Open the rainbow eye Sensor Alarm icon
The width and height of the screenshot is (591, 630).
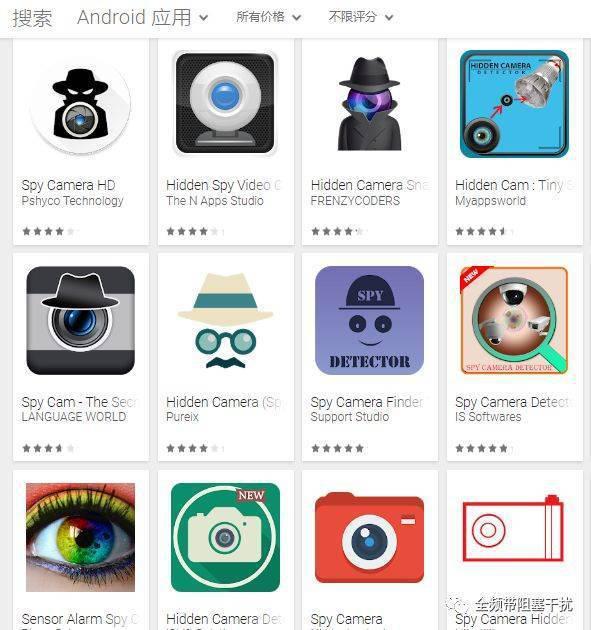point(80,537)
